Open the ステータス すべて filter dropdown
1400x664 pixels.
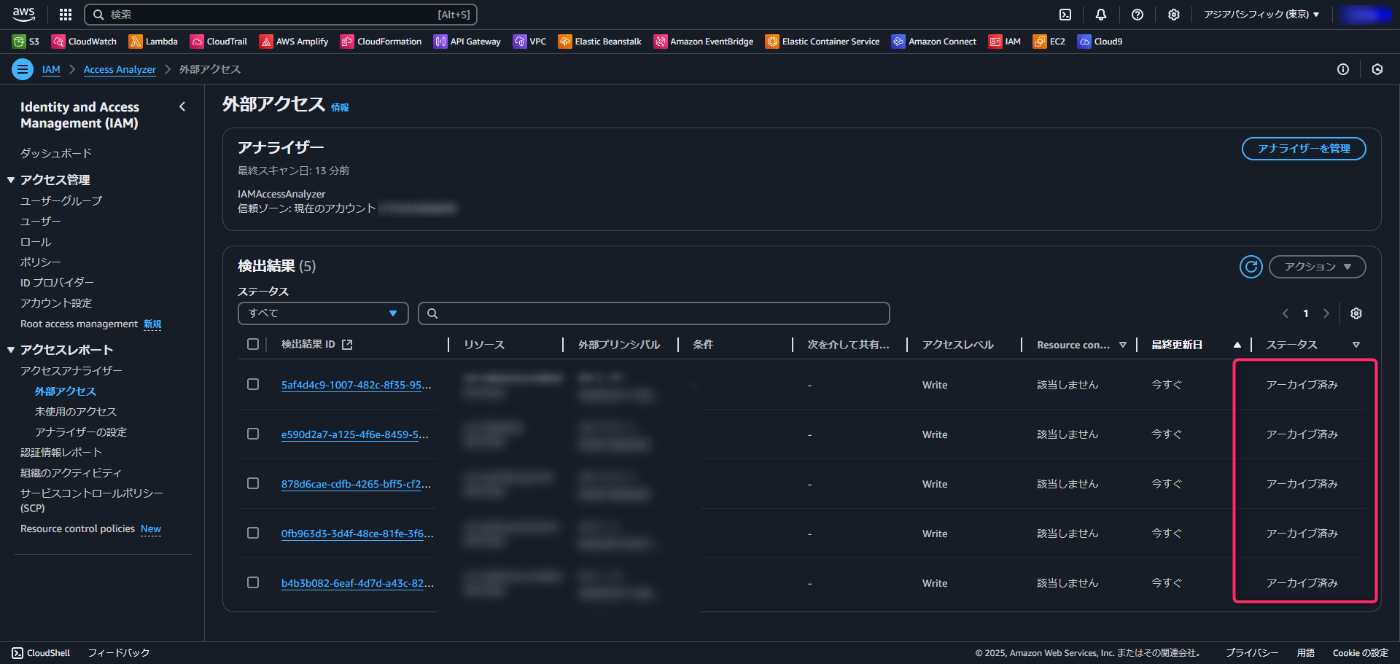[322, 313]
